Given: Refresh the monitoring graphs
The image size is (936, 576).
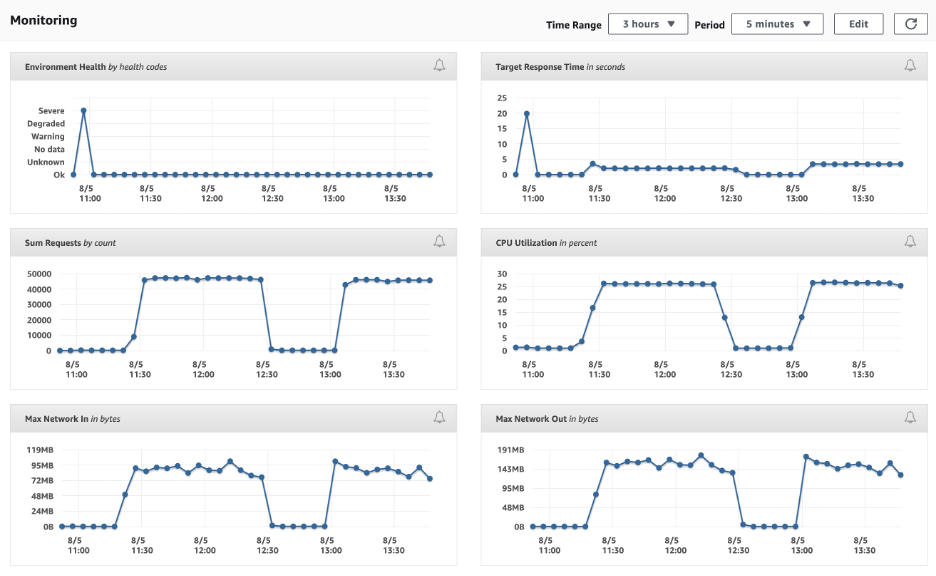Looking at the screenshot, I should pos(910,24).
